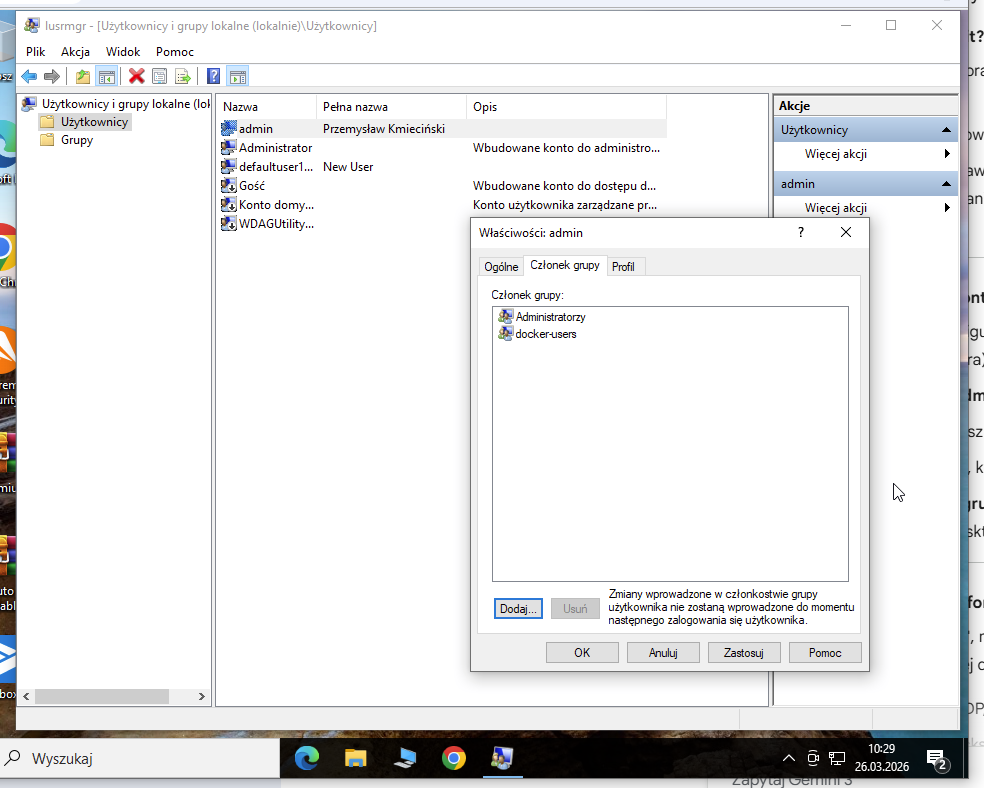
Task: Toggle the show/hide action pane icon
Action: [x=237, y=77]
